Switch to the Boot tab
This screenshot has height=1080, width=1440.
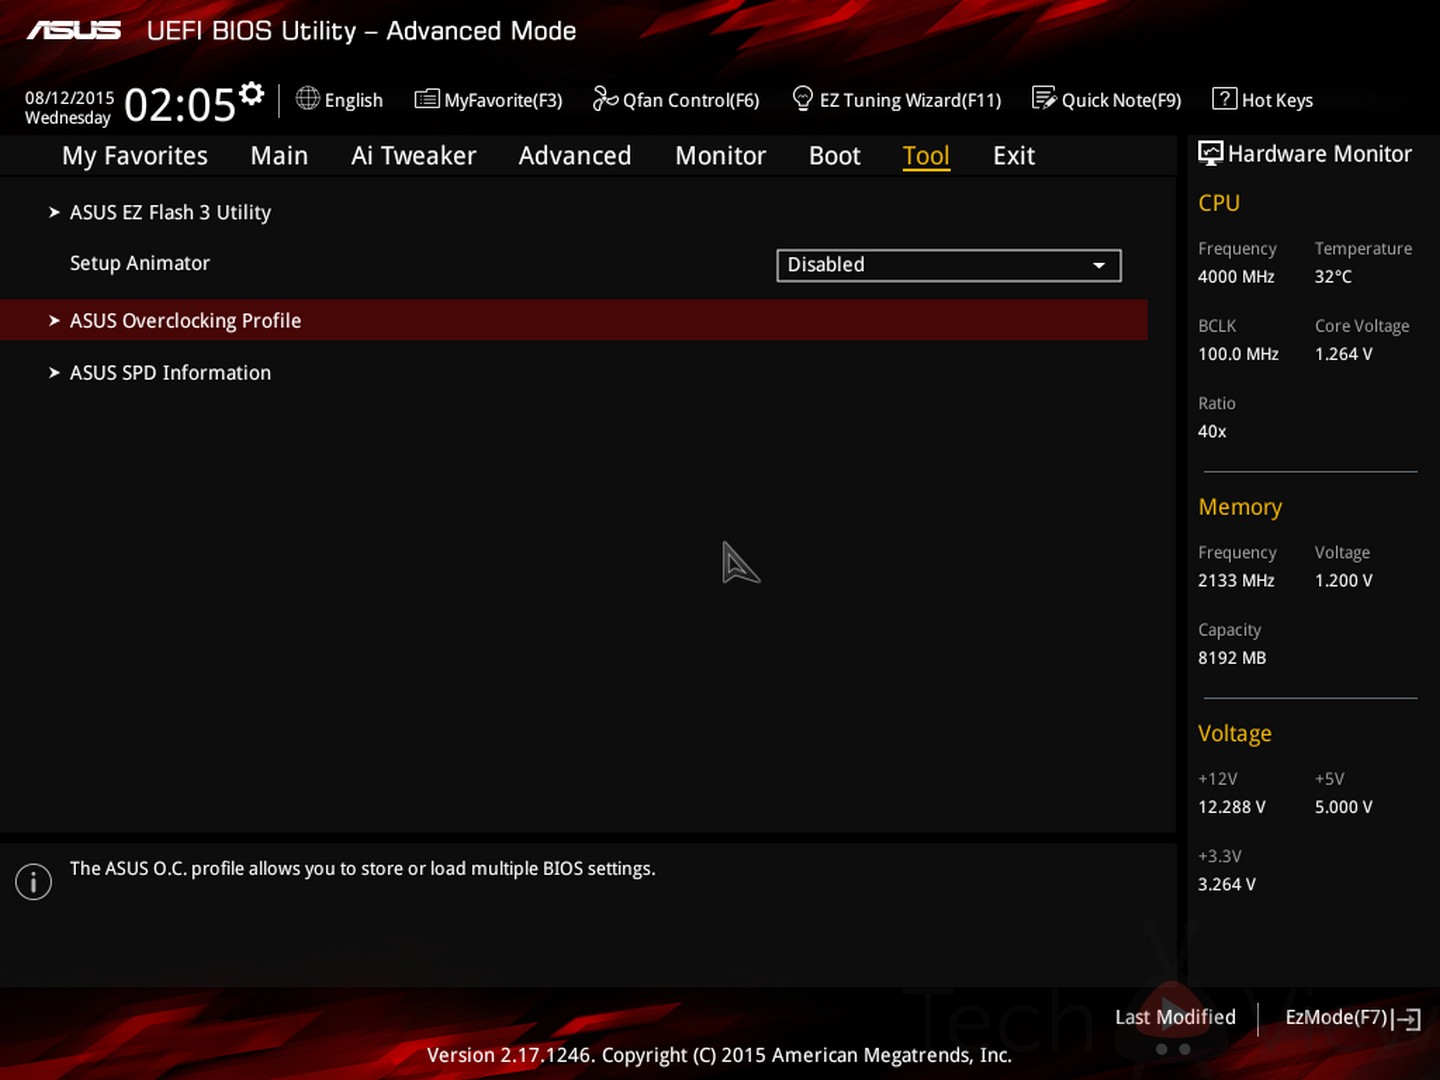tap(835, 156)
